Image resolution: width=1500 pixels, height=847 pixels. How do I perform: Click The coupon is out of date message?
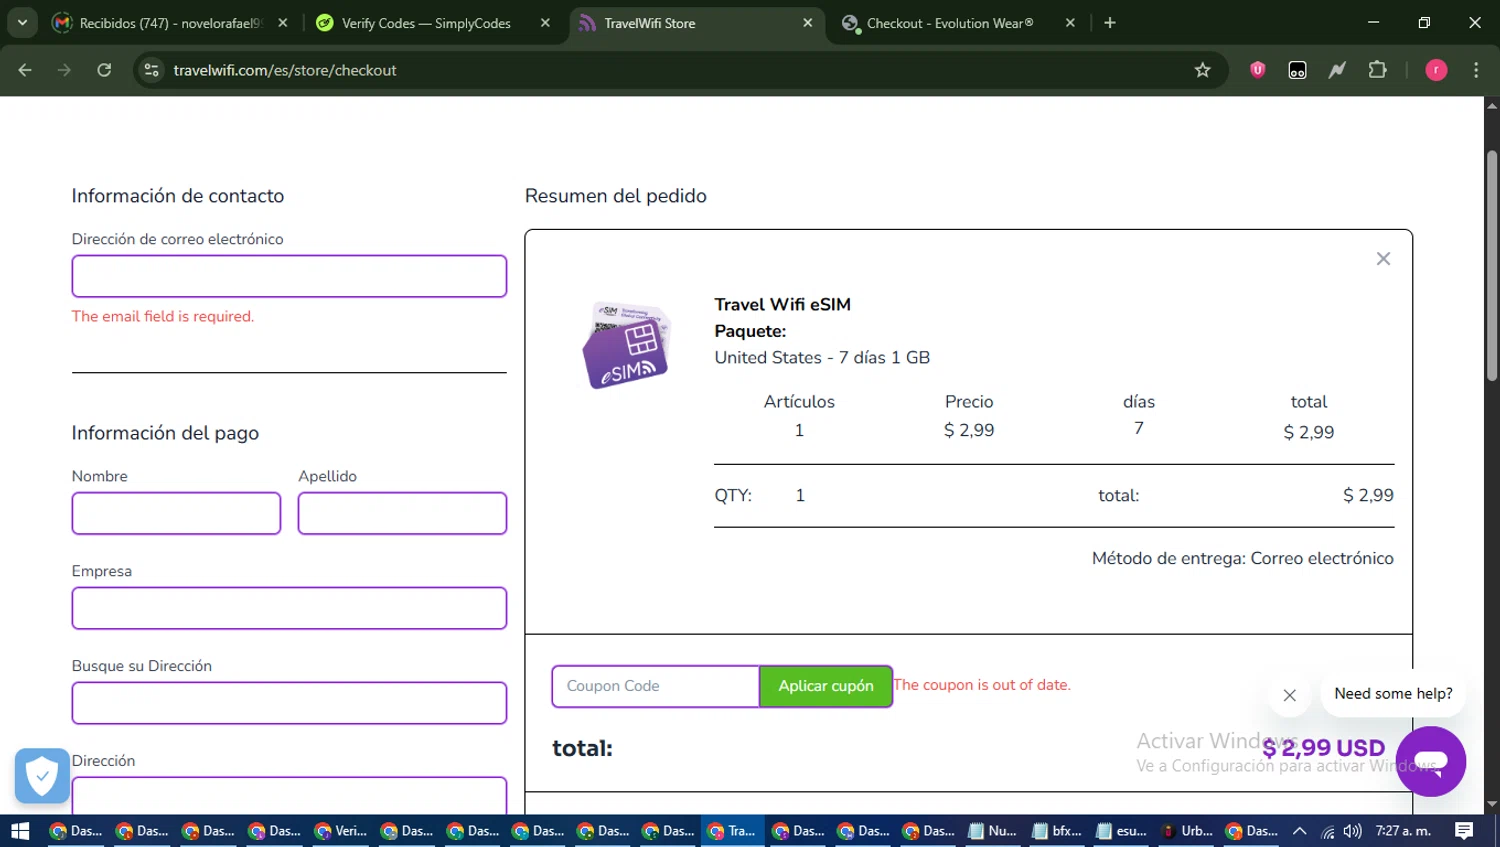tap(982, 685)
